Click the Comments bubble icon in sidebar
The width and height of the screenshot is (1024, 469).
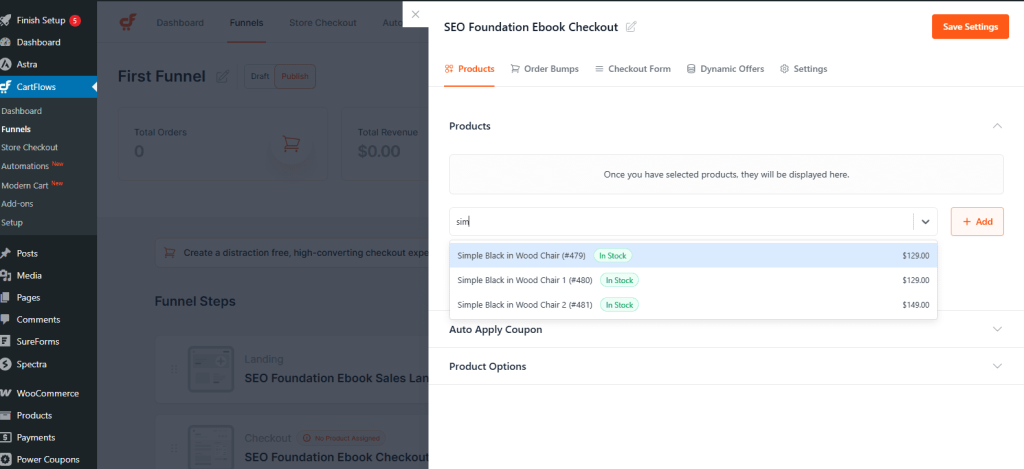pos(6,319)
